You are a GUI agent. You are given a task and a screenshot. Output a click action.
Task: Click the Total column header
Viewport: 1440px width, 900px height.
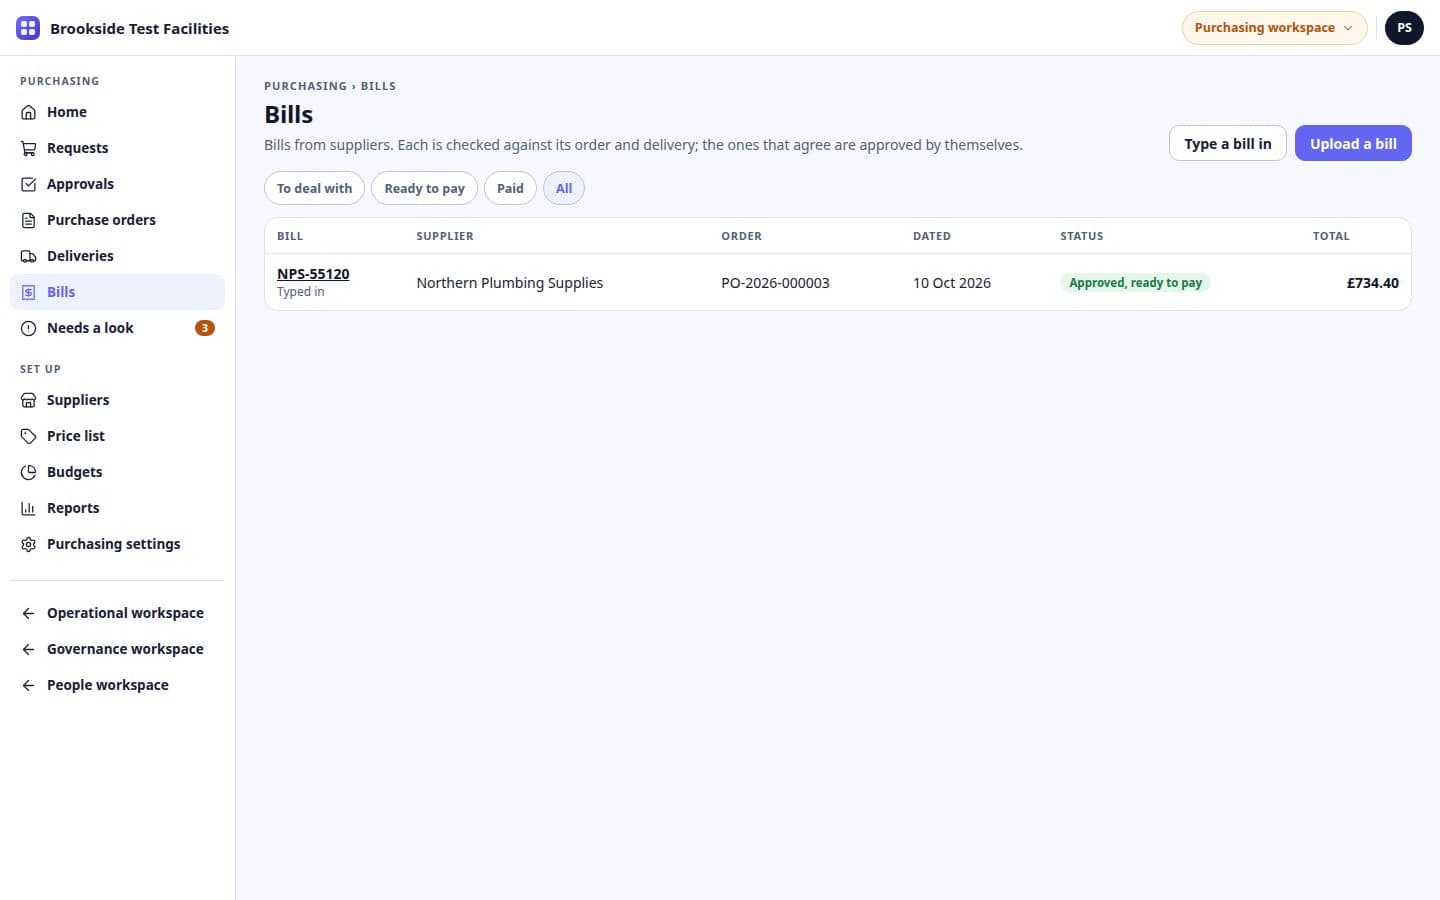[1331, 236]
